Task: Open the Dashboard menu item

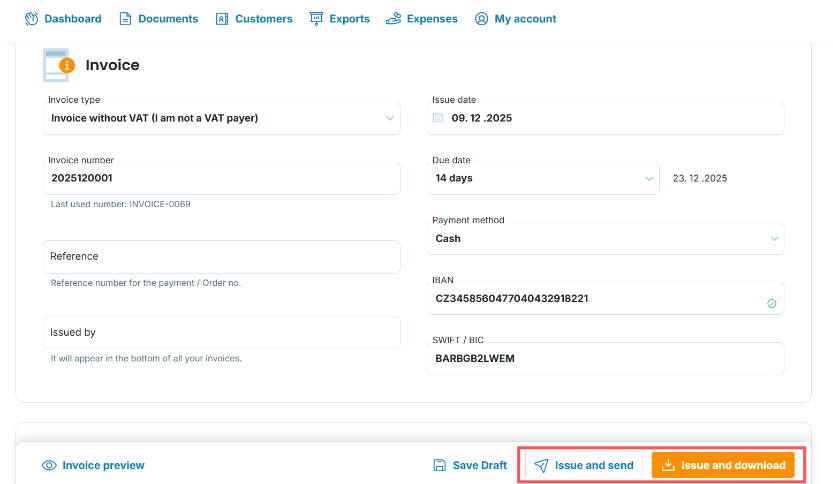Action: point(63,19)
